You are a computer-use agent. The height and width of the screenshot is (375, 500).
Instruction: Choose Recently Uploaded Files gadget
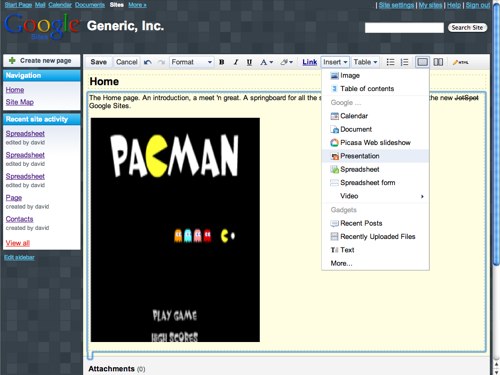click(x=375, y=237)
